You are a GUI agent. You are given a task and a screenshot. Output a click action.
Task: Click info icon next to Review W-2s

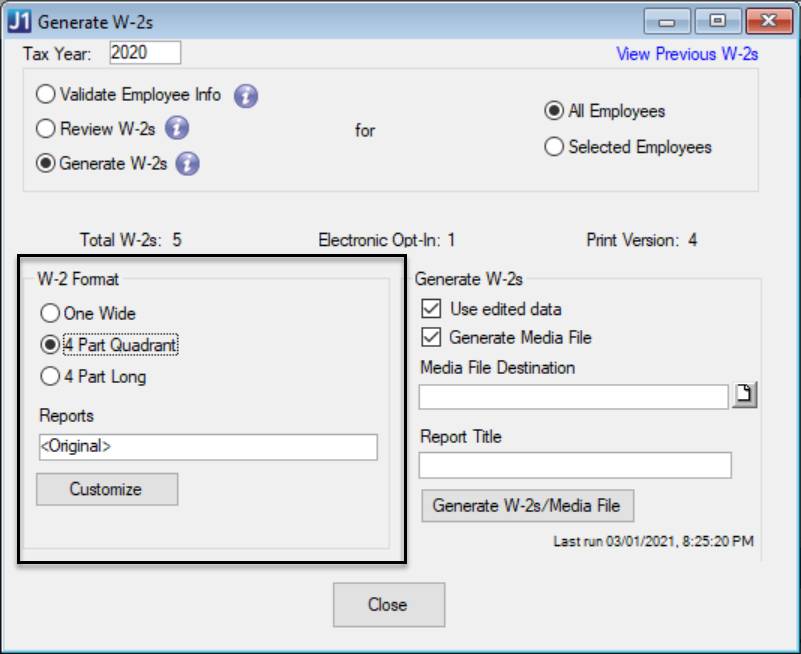(177, 129)
